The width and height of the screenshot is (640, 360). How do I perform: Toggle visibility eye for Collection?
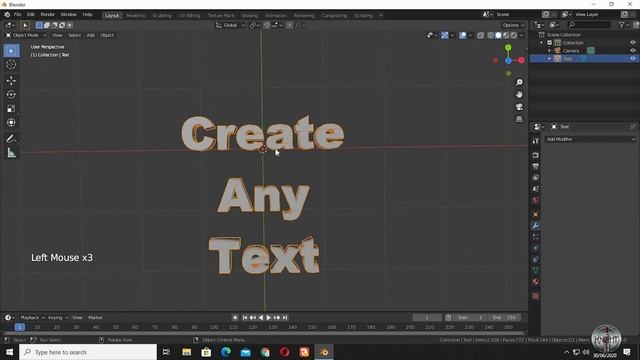click(633, 43)
